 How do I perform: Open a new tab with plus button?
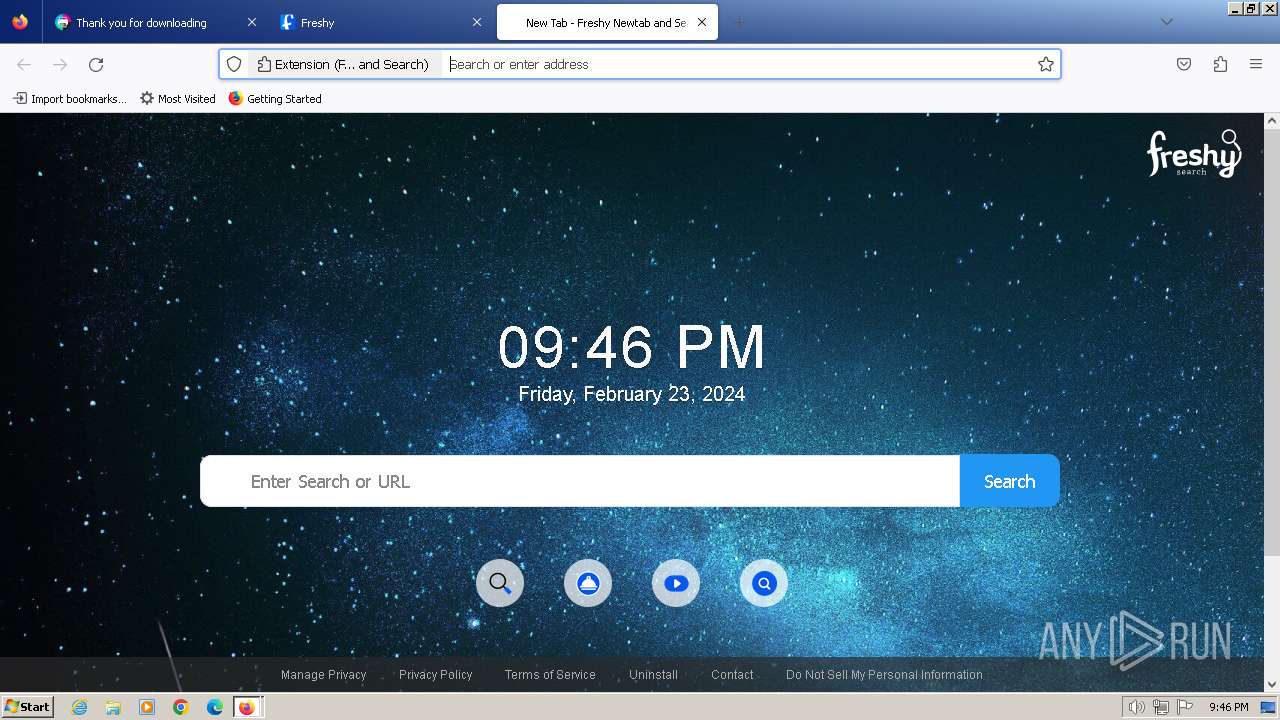point(740,22)
